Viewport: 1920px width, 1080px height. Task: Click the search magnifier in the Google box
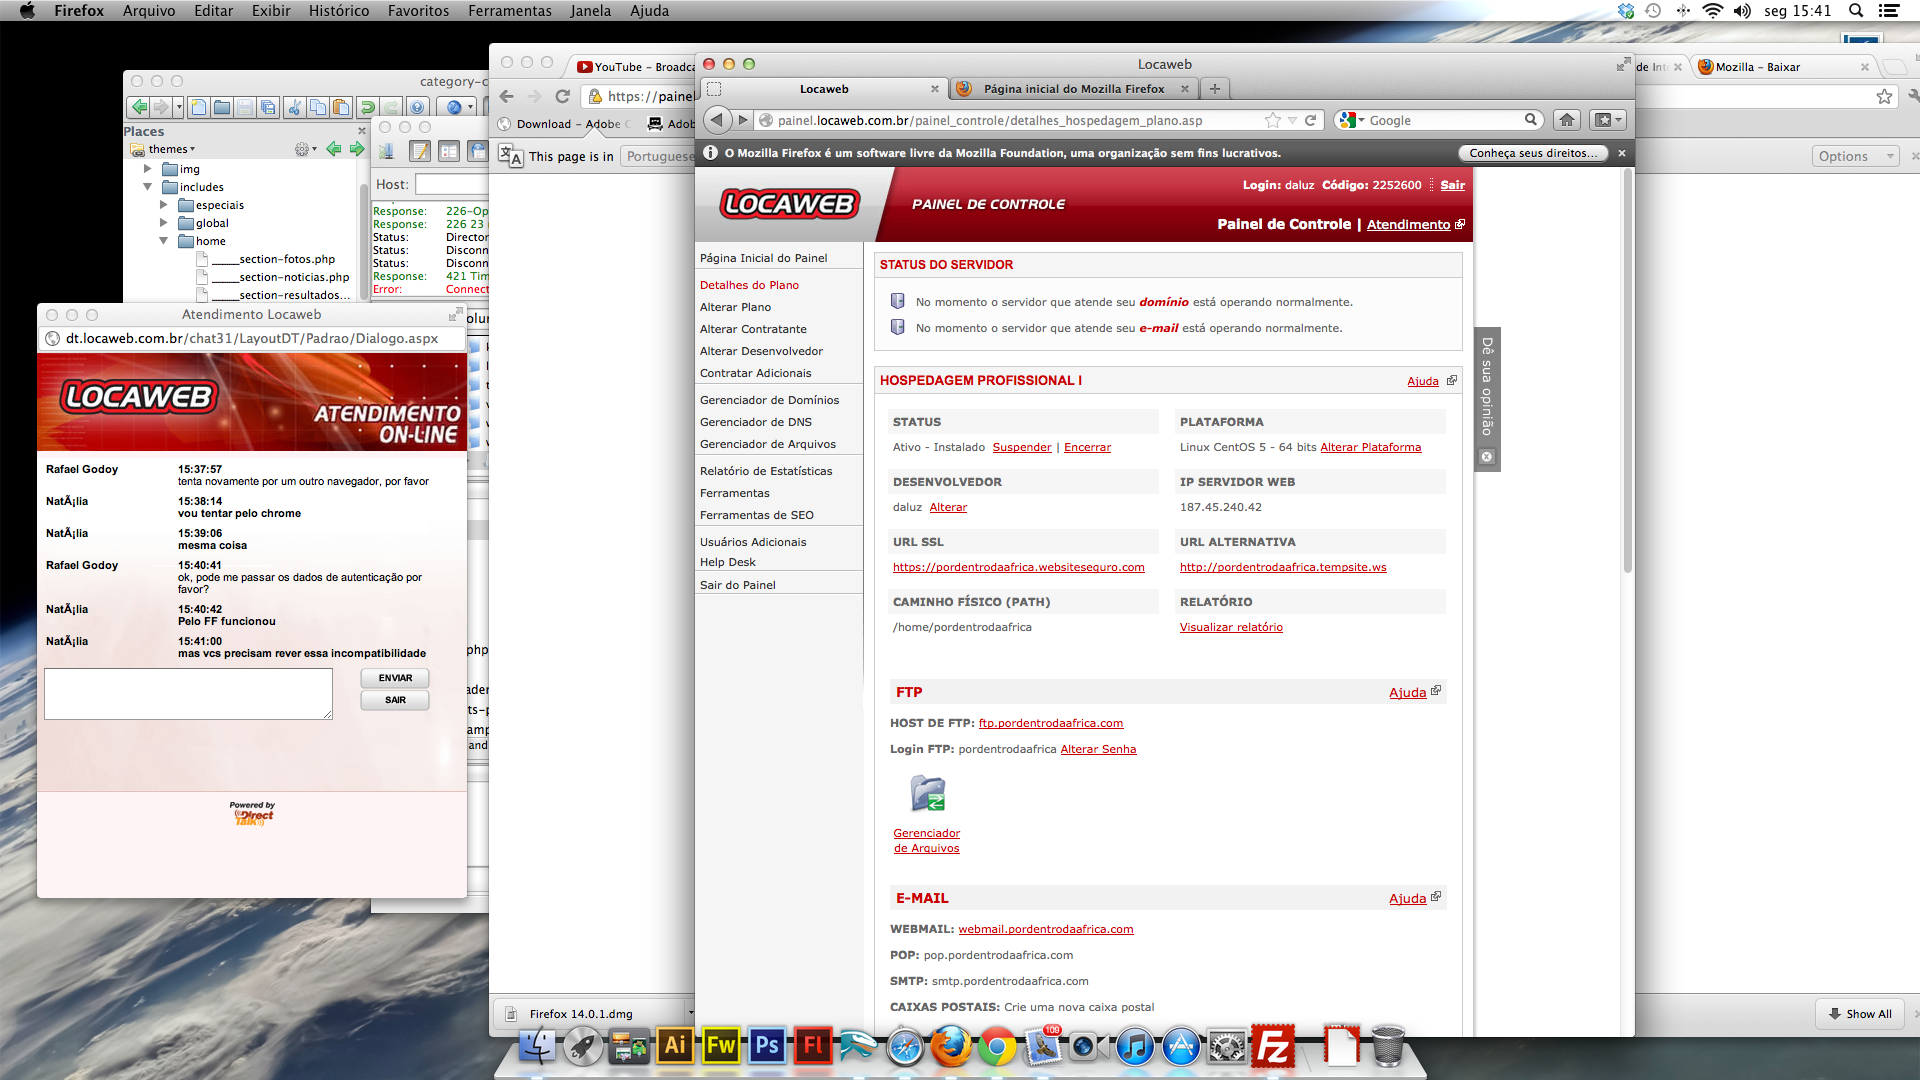tap(1530, 120)
